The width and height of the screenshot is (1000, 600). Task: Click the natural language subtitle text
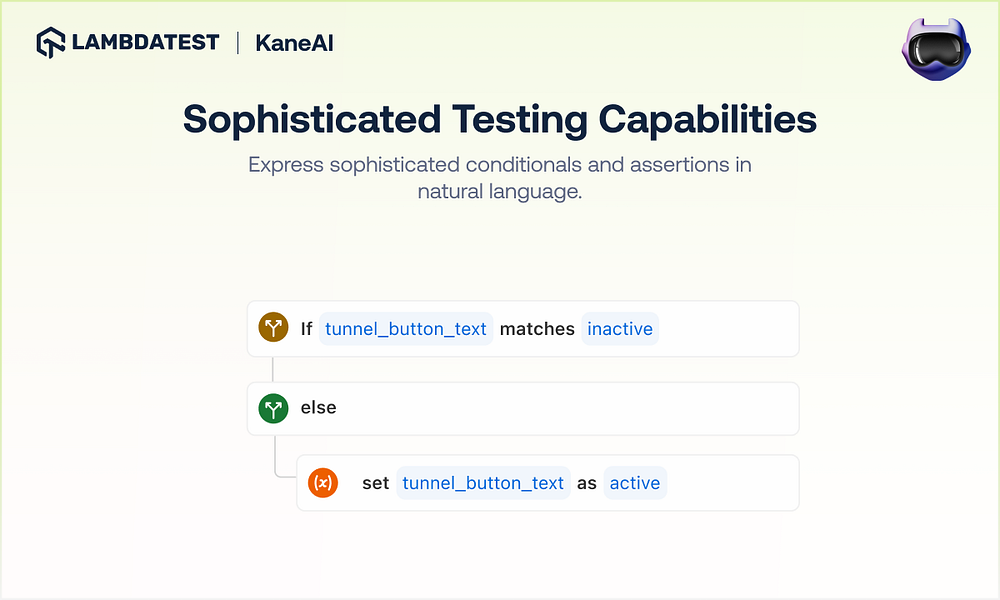coord(500,177)
